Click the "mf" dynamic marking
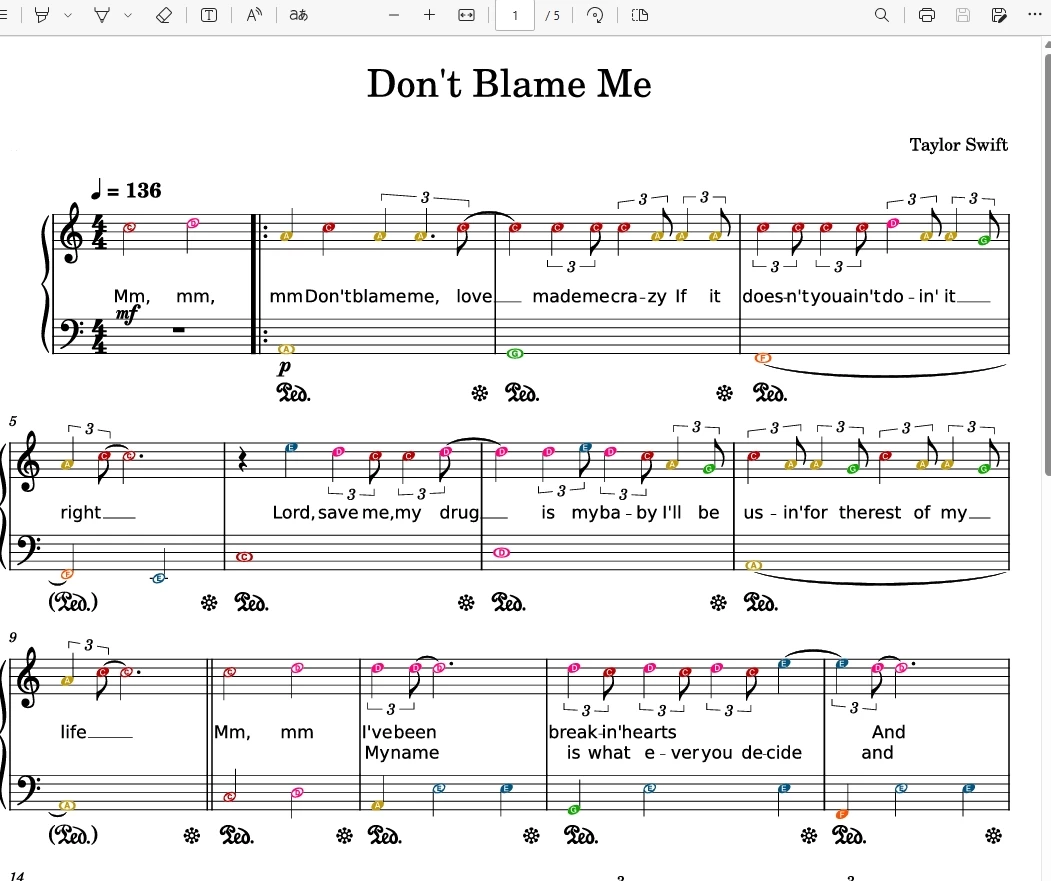The height and width of the screenshot is (881, 1051). [127, 314]
